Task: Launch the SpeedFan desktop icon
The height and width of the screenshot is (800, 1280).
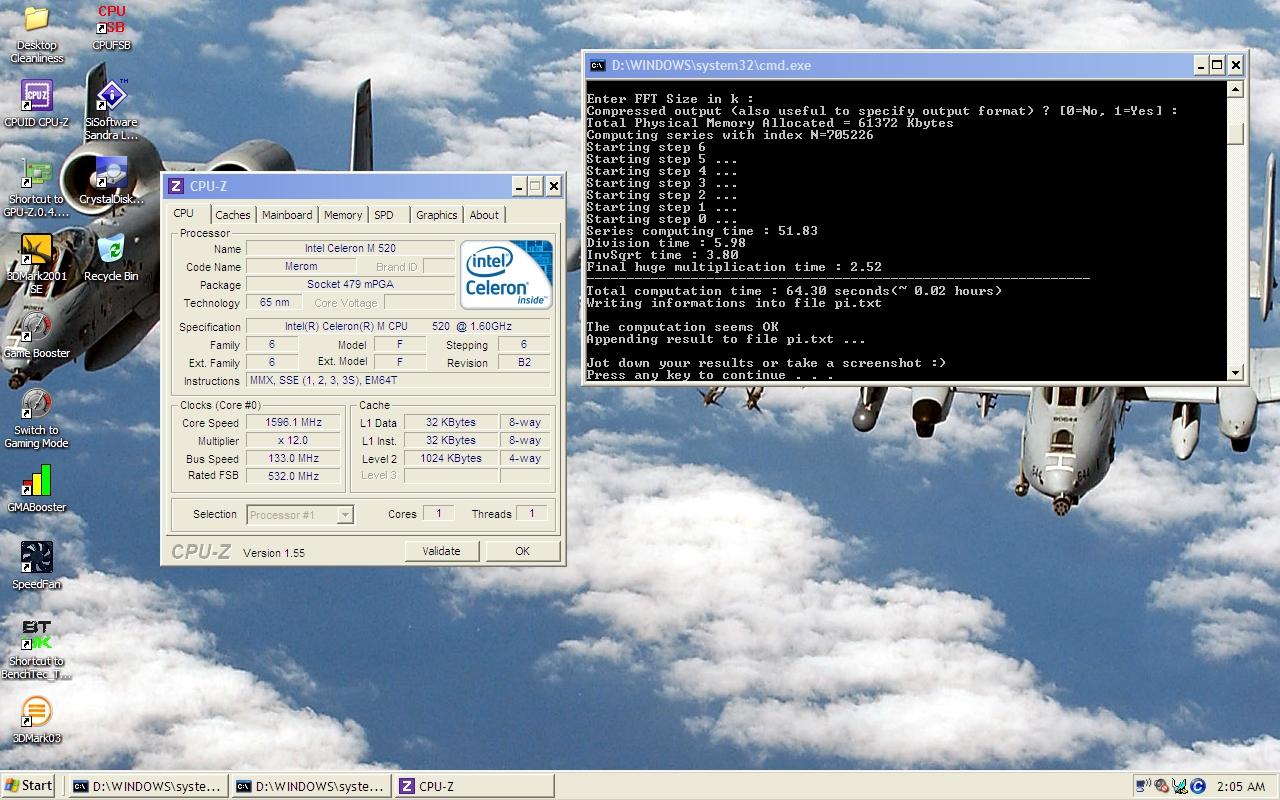Action: (36, 566)
